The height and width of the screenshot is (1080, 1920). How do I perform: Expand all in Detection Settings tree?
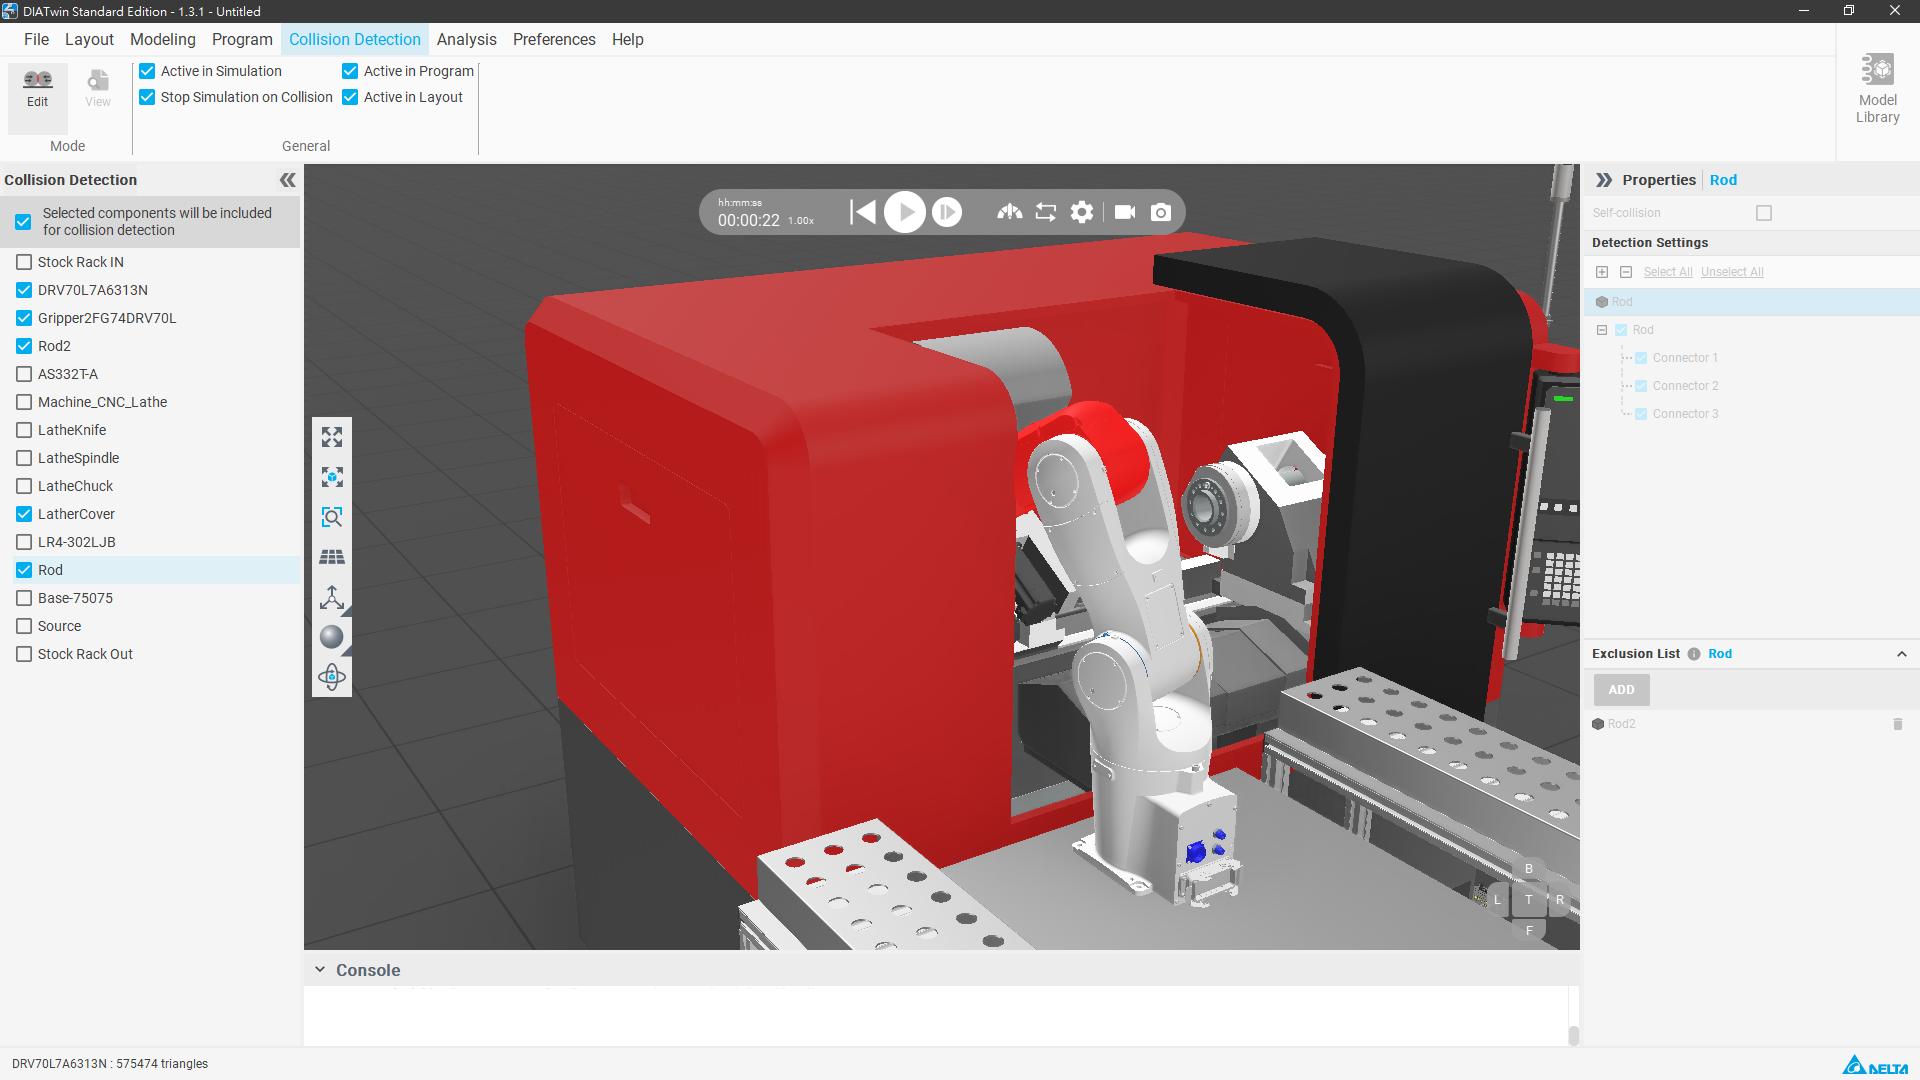click(1602, 272)
